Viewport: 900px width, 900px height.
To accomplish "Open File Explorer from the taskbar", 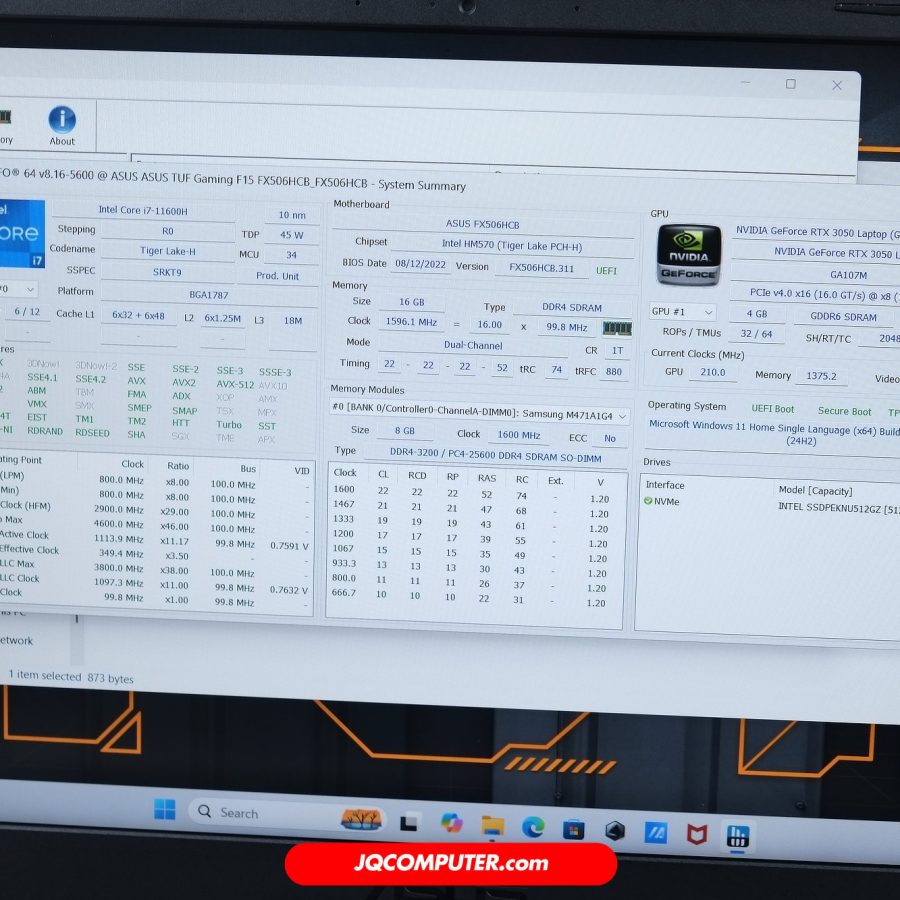I will click(492, 825).
